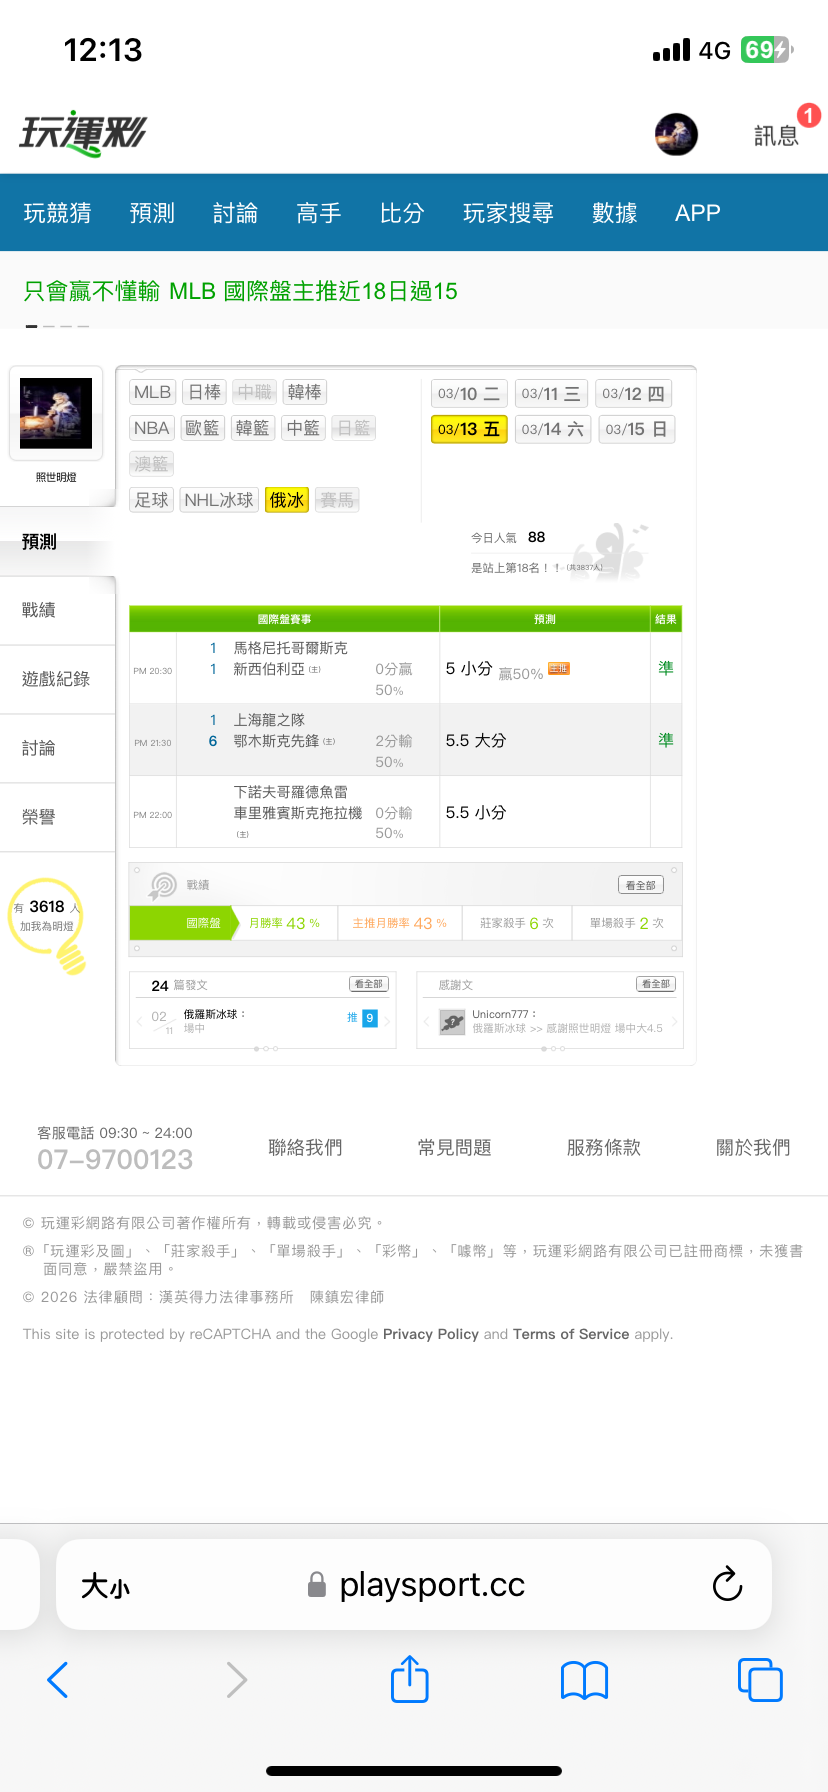Open 照世明燈 profile picture in sidebar

[x=56, y=413]
